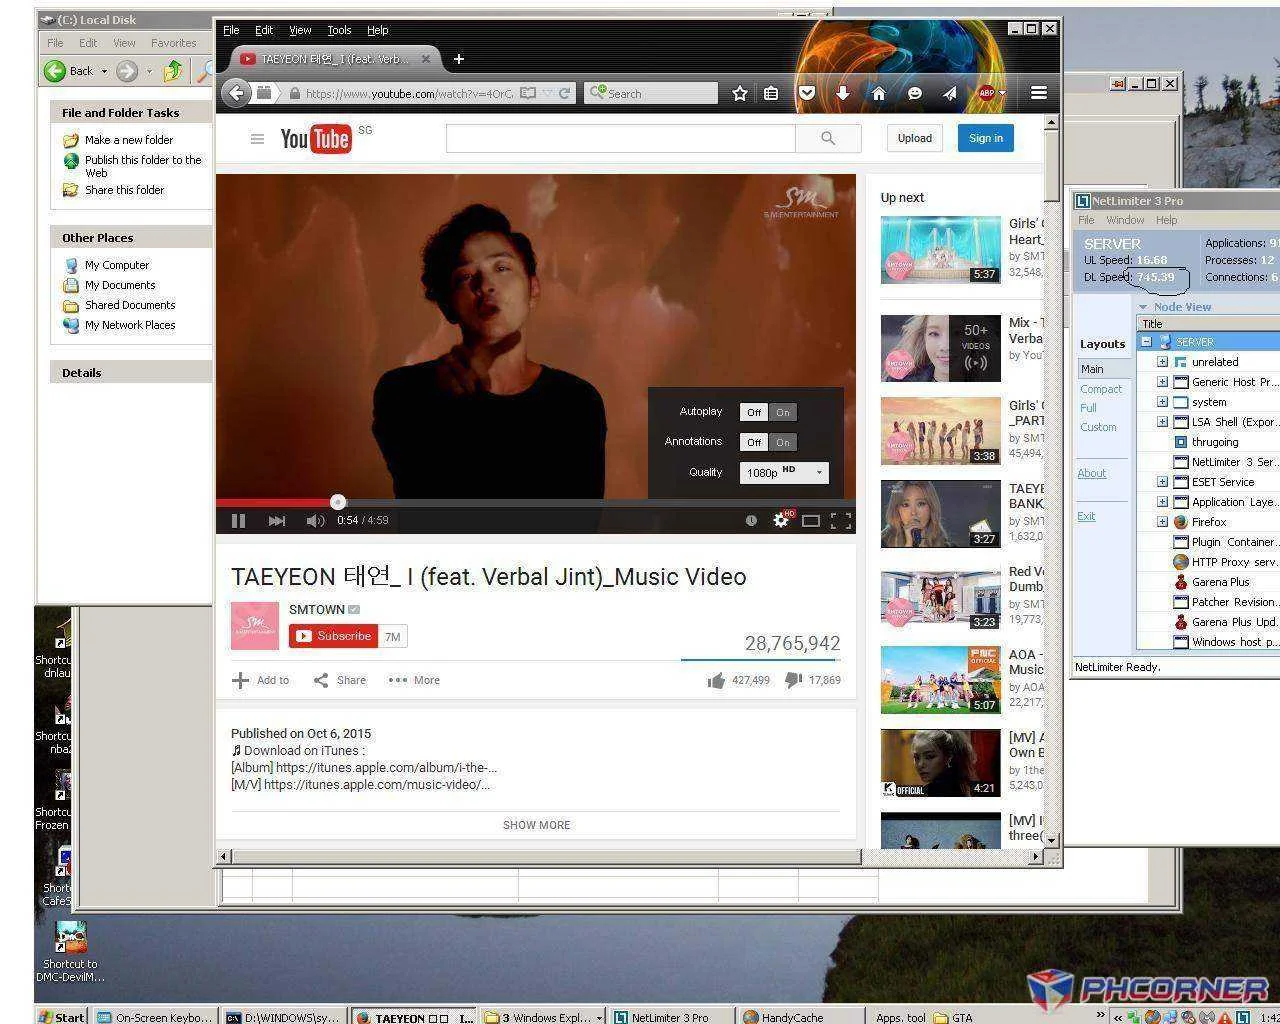Switch to NetLimiter 3 Pro taskbar button
The height and width of the screenshot is (1024, 1280).
(672, 1016)
